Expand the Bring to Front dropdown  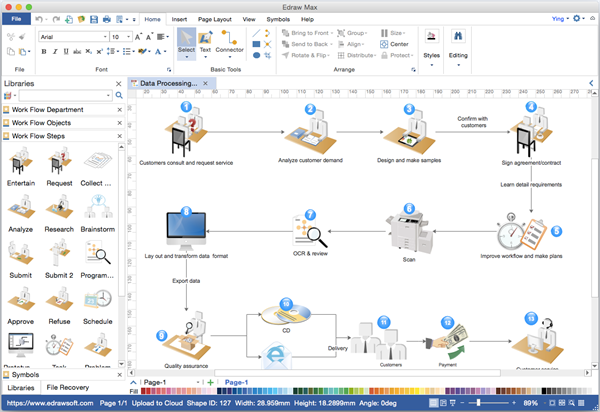tap(332, 33)
